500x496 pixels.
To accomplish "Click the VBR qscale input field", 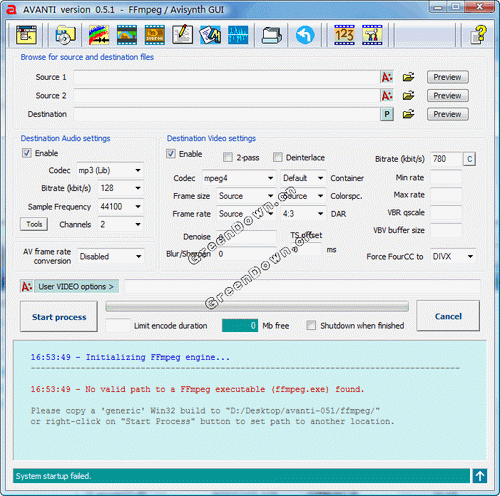I will (446, 213).
